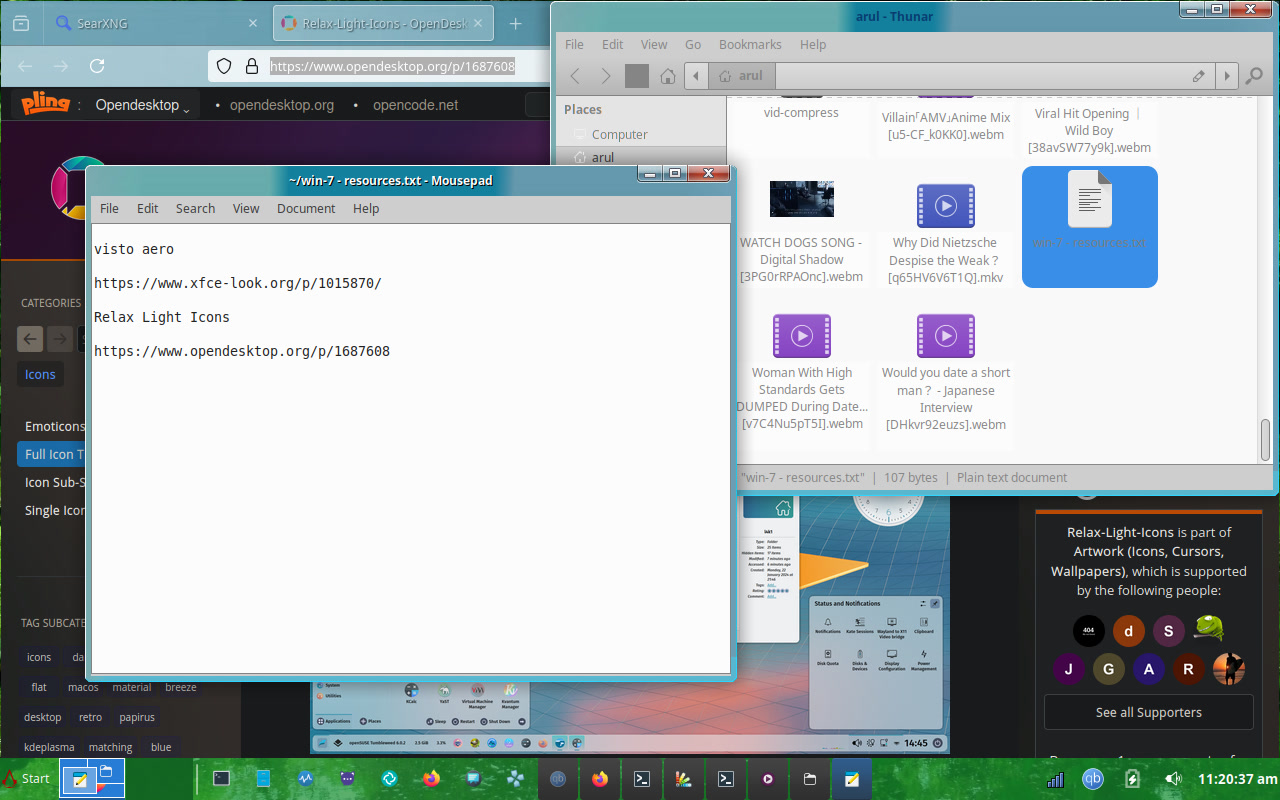Click the Start menu button

(27, 778)
